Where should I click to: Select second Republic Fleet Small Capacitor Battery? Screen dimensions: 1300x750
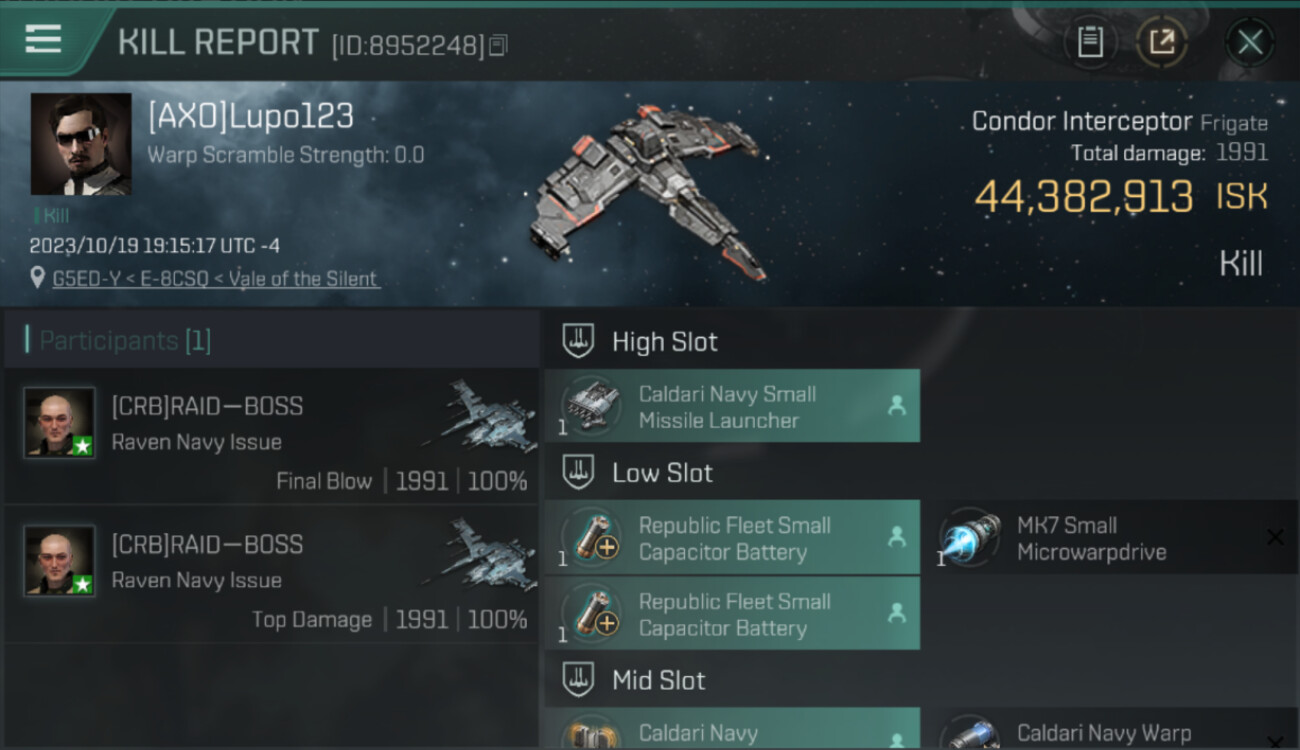click(x=732, y=613)
